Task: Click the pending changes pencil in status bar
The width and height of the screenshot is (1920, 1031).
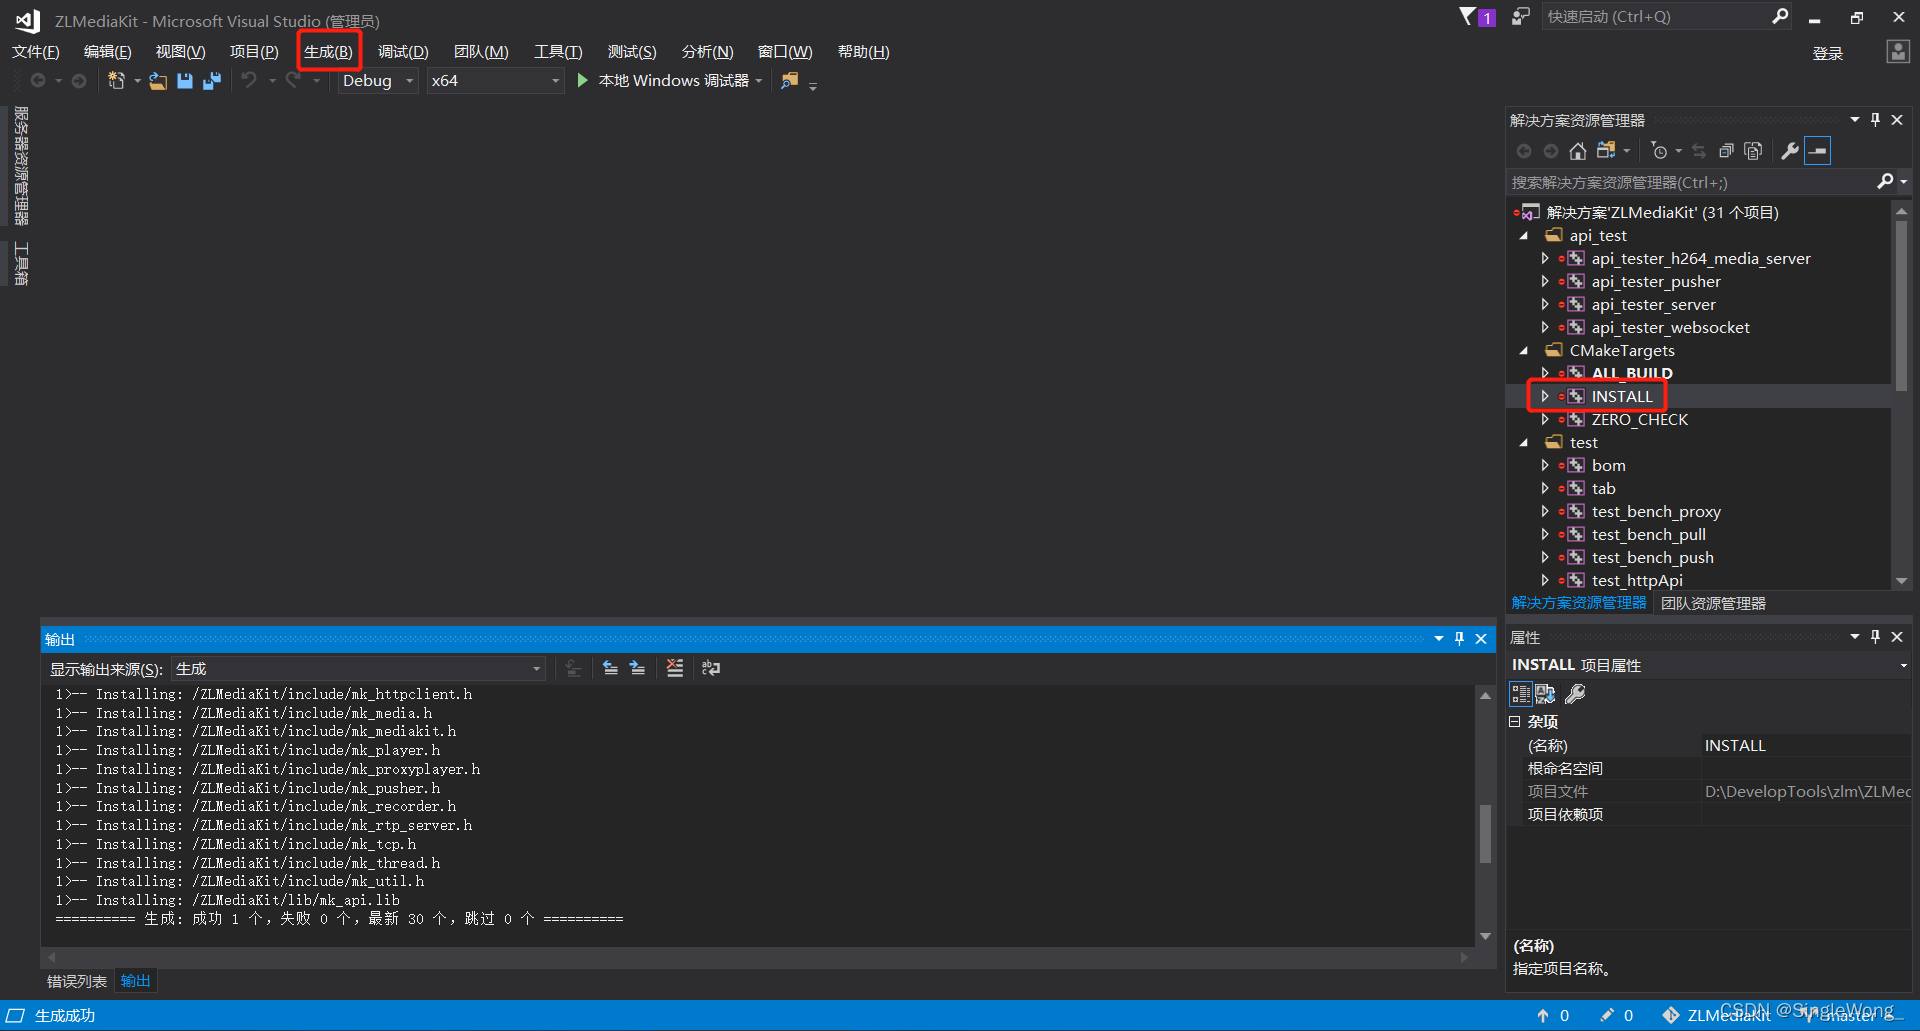Action: (x=1616, y=1015)
